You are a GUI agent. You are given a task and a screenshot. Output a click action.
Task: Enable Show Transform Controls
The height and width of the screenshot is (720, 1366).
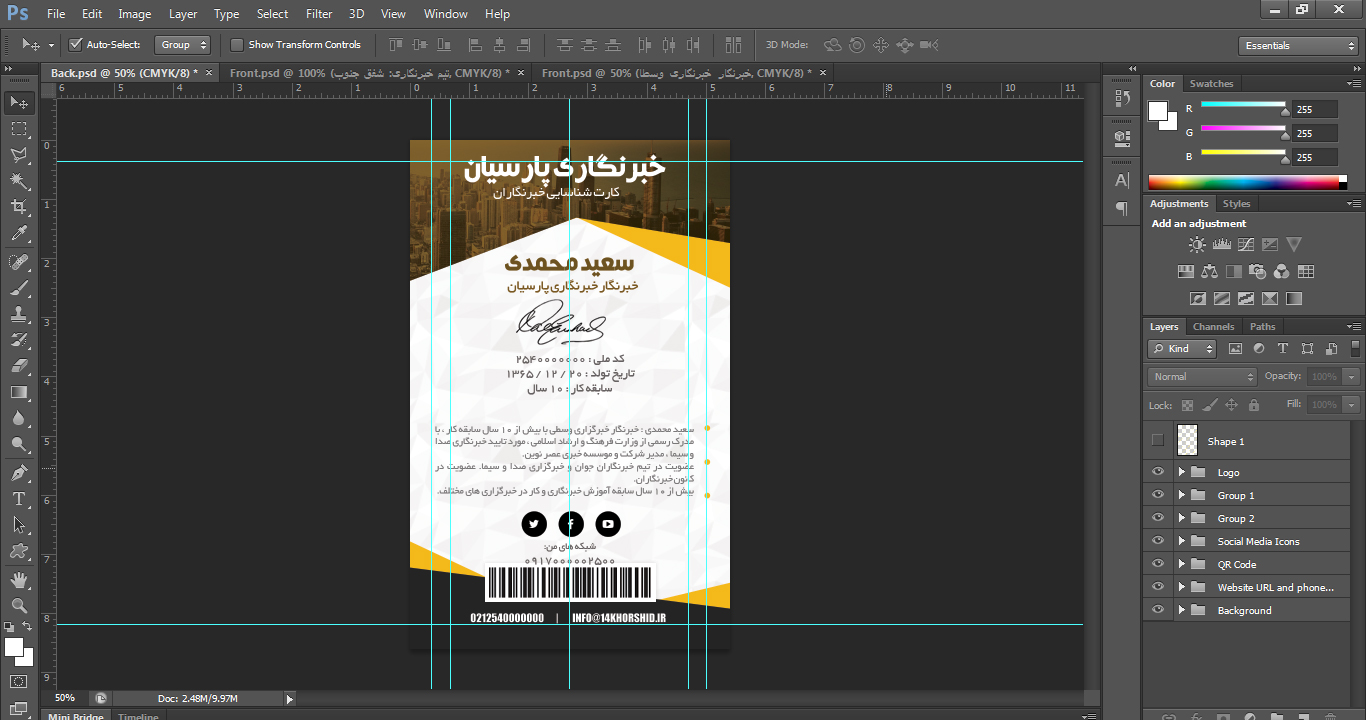(237, 44)
